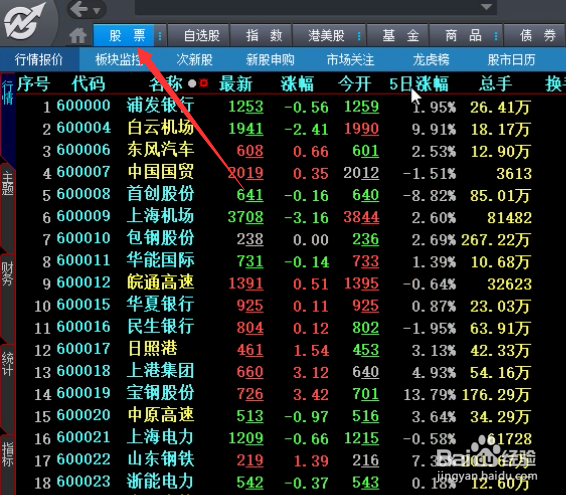The image size is (566, 495).
Task: Select the 股票 tab
Action: [x=124, y=35]
